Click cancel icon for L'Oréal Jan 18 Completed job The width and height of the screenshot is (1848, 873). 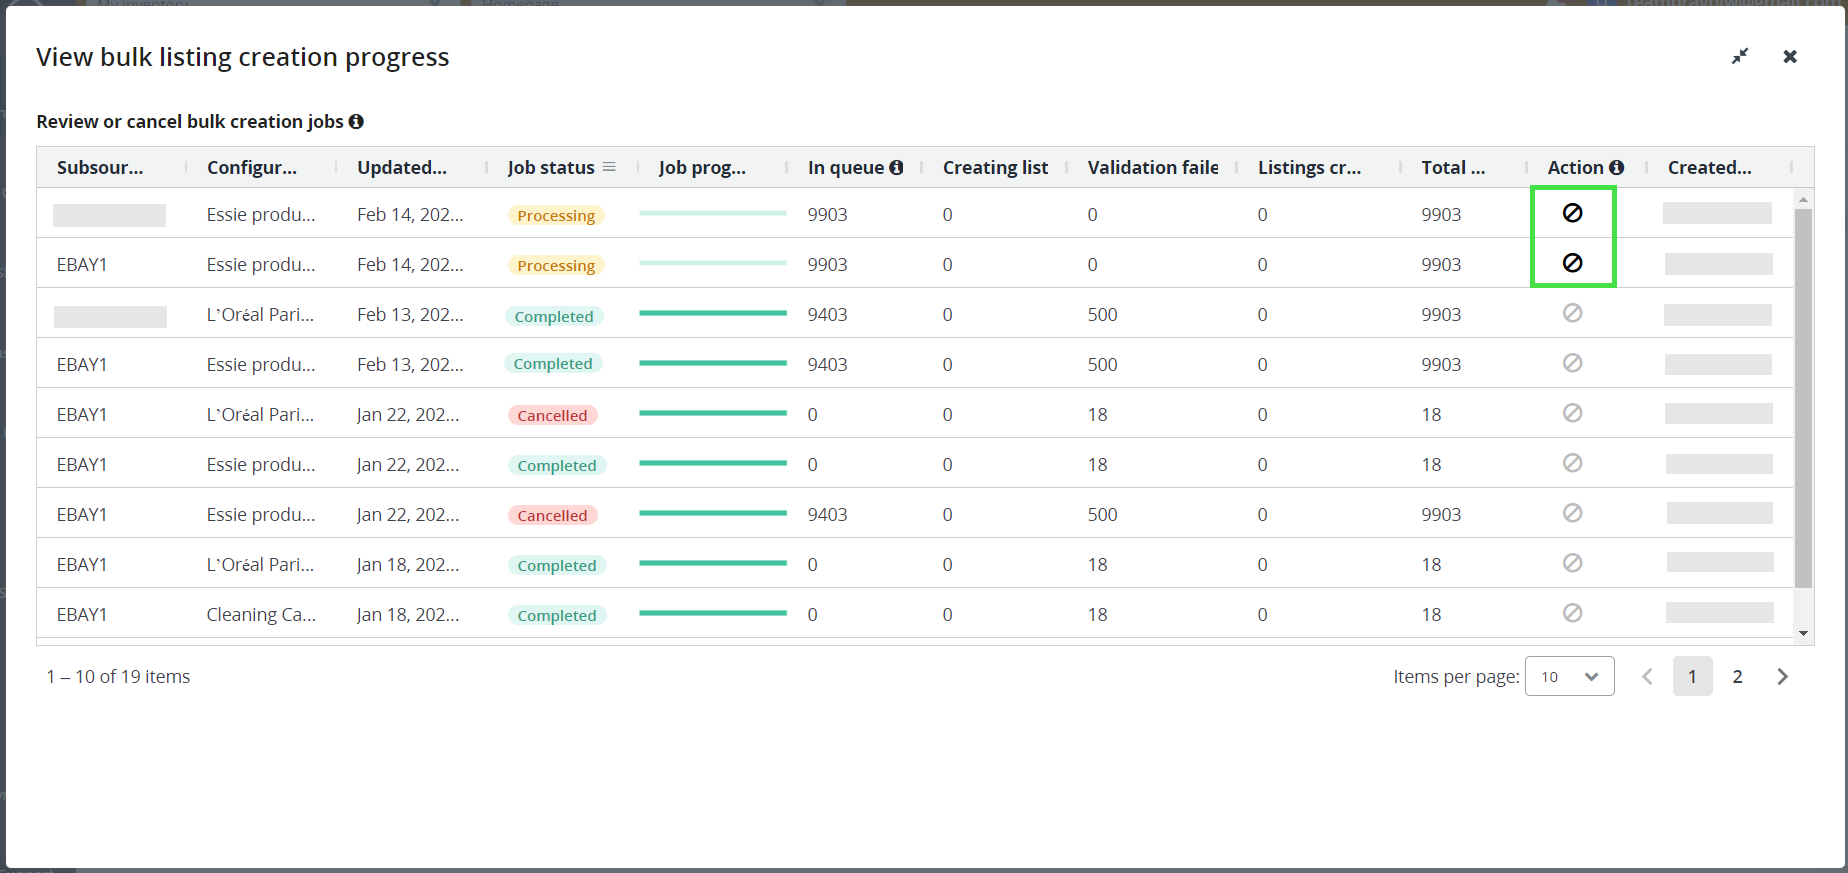1572,563
